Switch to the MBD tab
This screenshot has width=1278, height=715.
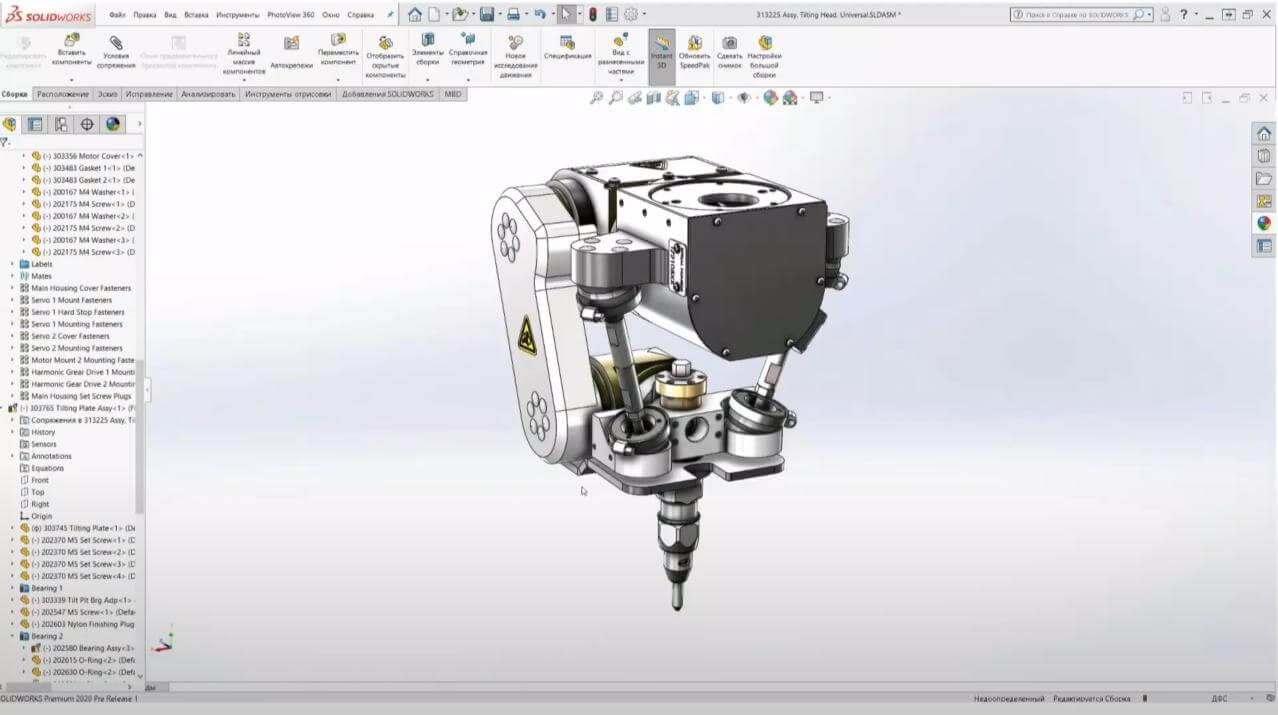[x=453, y=94]
